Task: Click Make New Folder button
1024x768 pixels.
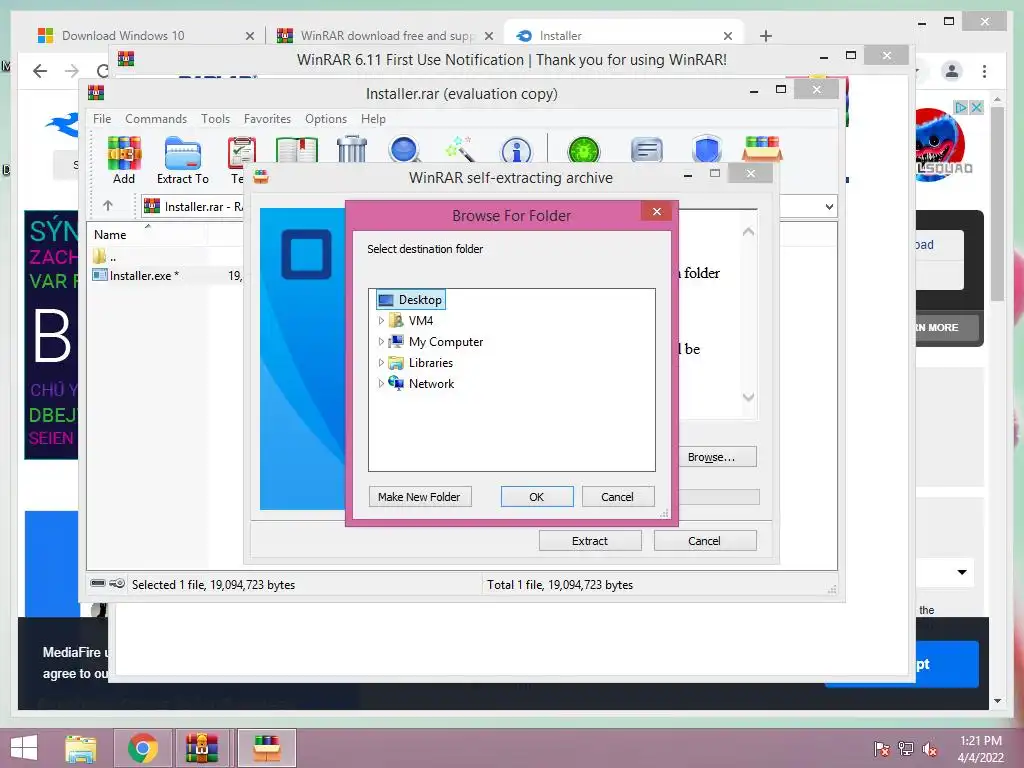Action: point(419,497)
